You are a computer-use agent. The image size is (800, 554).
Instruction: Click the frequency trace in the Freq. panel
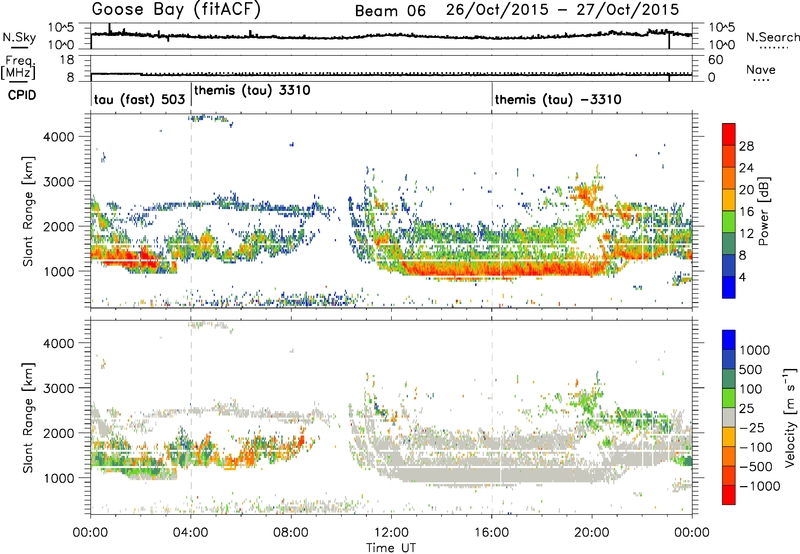[x=391, y=74]
